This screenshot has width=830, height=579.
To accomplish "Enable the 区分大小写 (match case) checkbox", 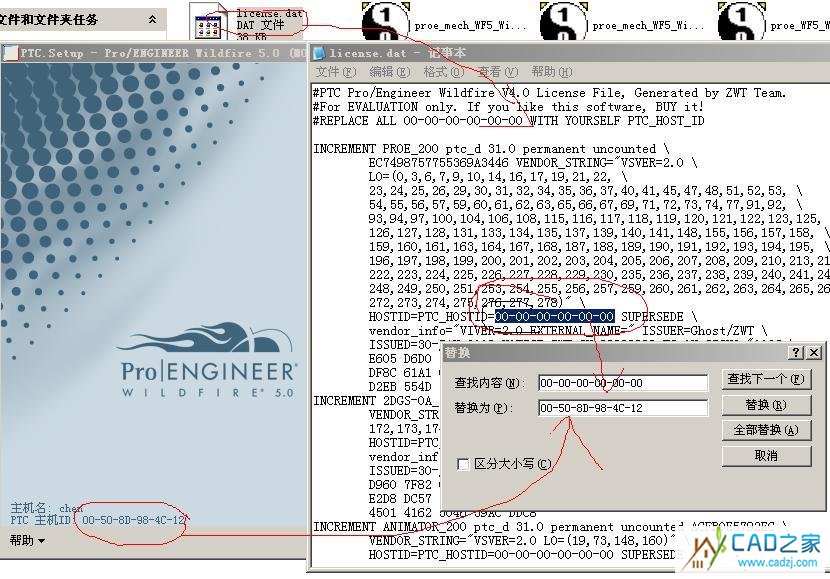I will [x=463, y=464].
